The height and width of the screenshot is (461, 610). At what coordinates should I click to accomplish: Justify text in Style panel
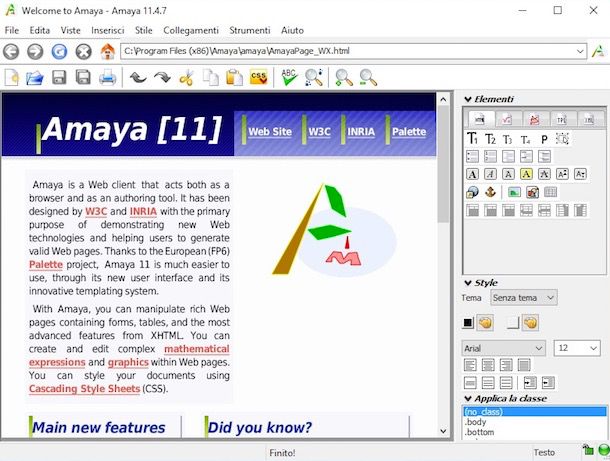point(524,365)
